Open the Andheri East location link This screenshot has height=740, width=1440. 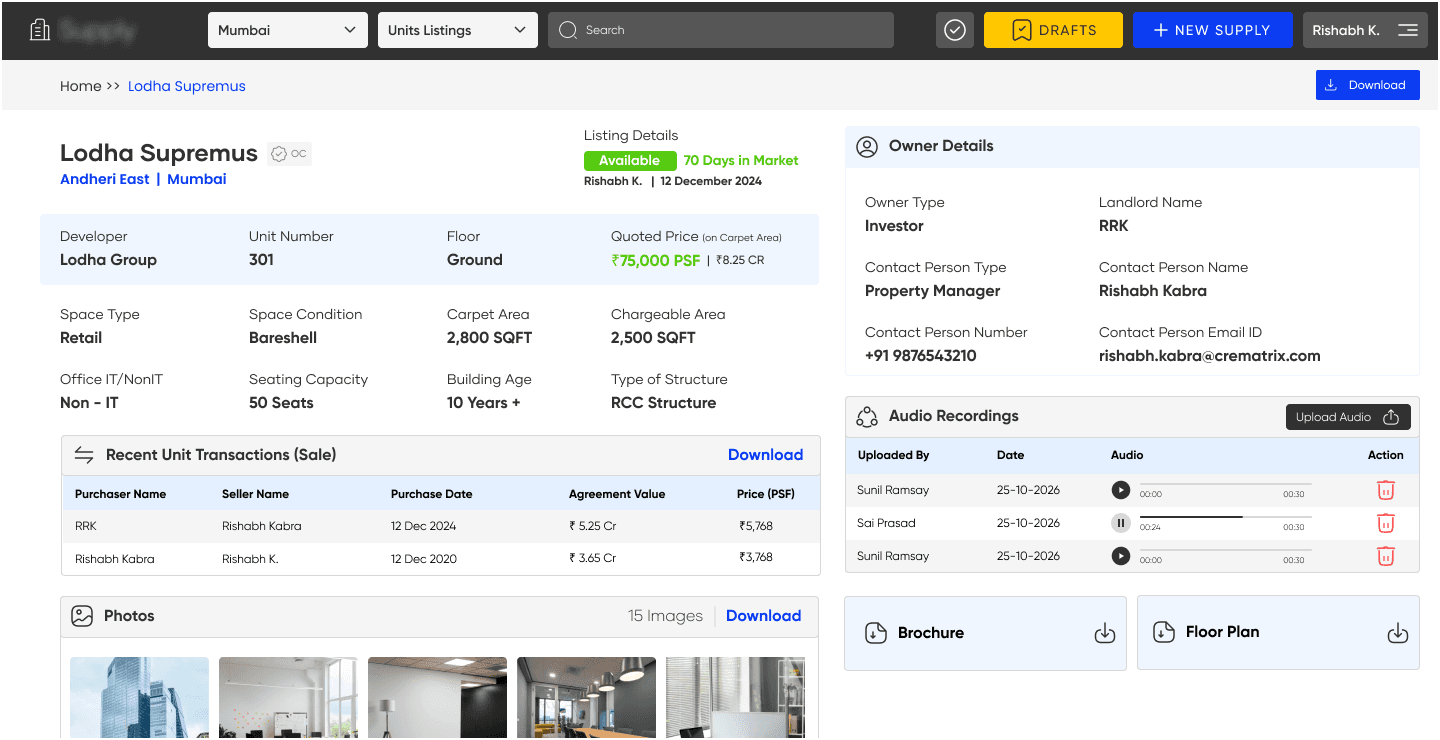click(x=105, y=179)
